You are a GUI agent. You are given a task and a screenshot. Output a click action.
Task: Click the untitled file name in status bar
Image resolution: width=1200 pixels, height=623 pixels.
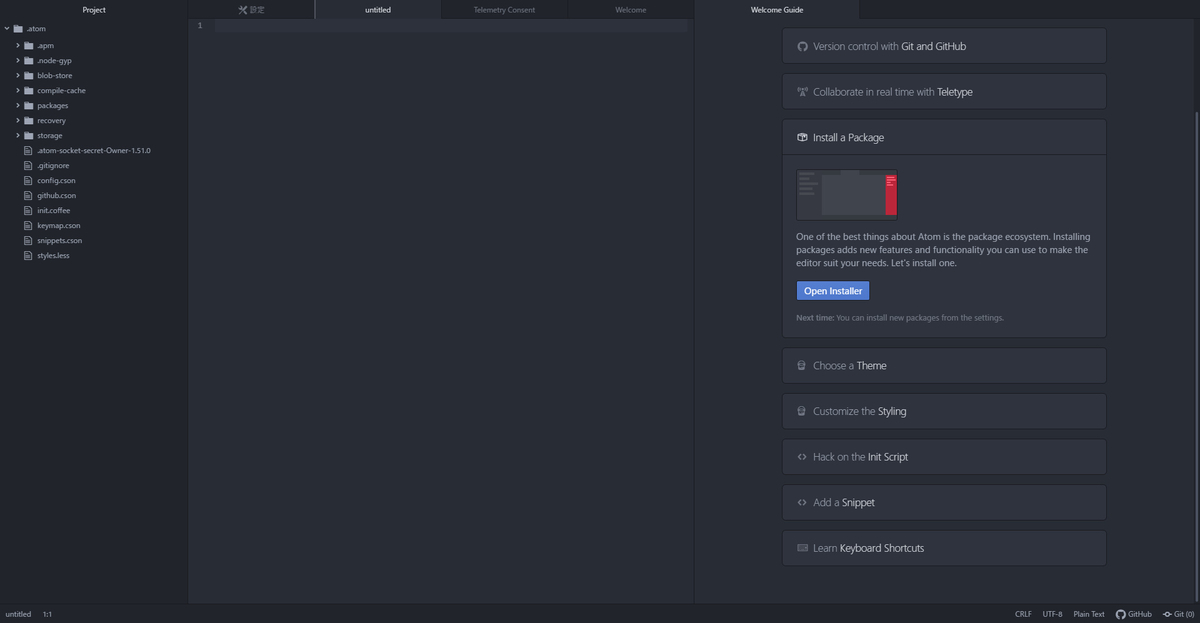pyautogui.click(x=18, y=614)
